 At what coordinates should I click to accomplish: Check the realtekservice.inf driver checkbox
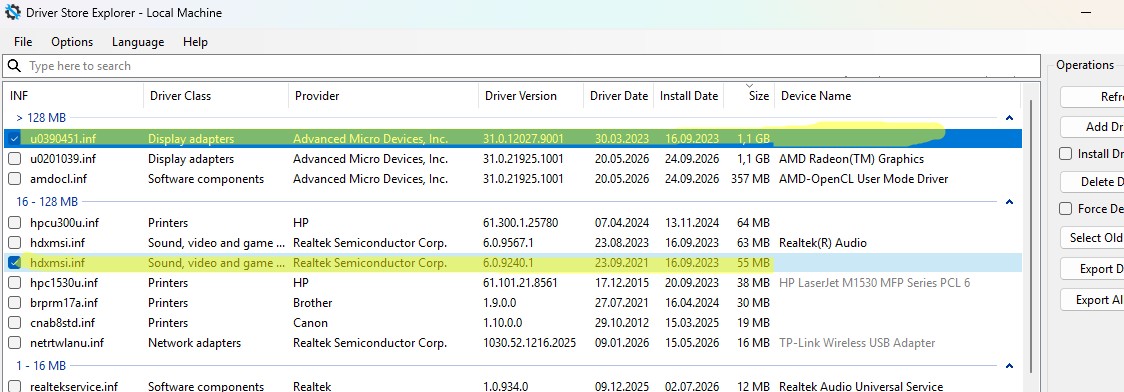[14, 386]
